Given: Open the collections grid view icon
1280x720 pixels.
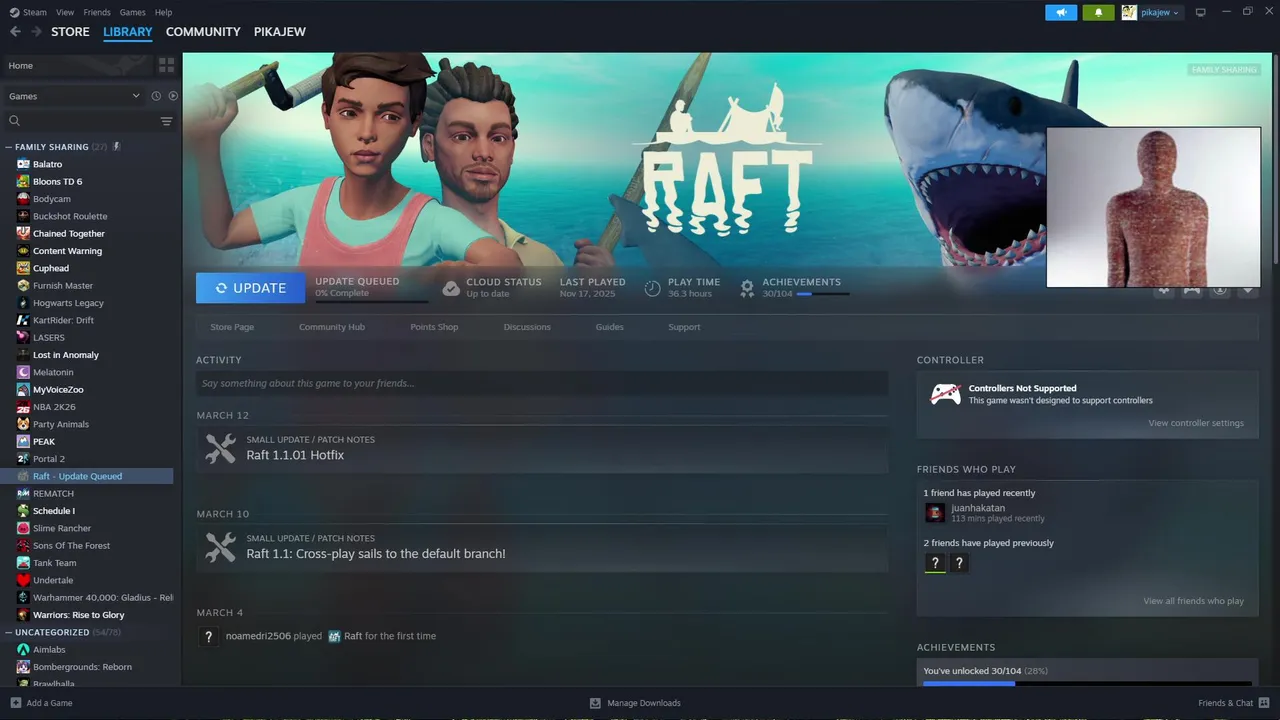Looking at the screenshot, I should (166, 65).
